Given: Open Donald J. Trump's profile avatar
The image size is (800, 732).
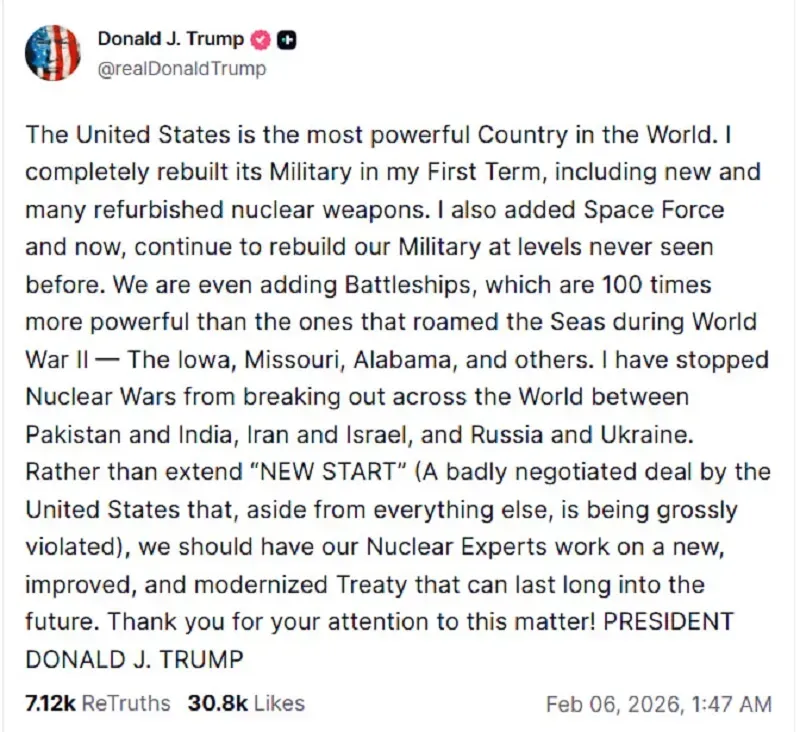Looking at the screenshot, I should tap(52, 54).
